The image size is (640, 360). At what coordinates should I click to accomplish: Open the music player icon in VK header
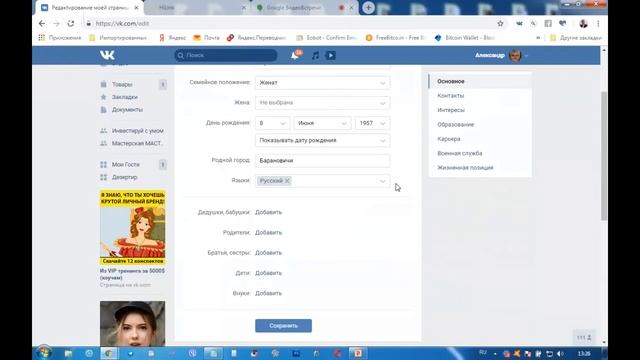[315, 55]
